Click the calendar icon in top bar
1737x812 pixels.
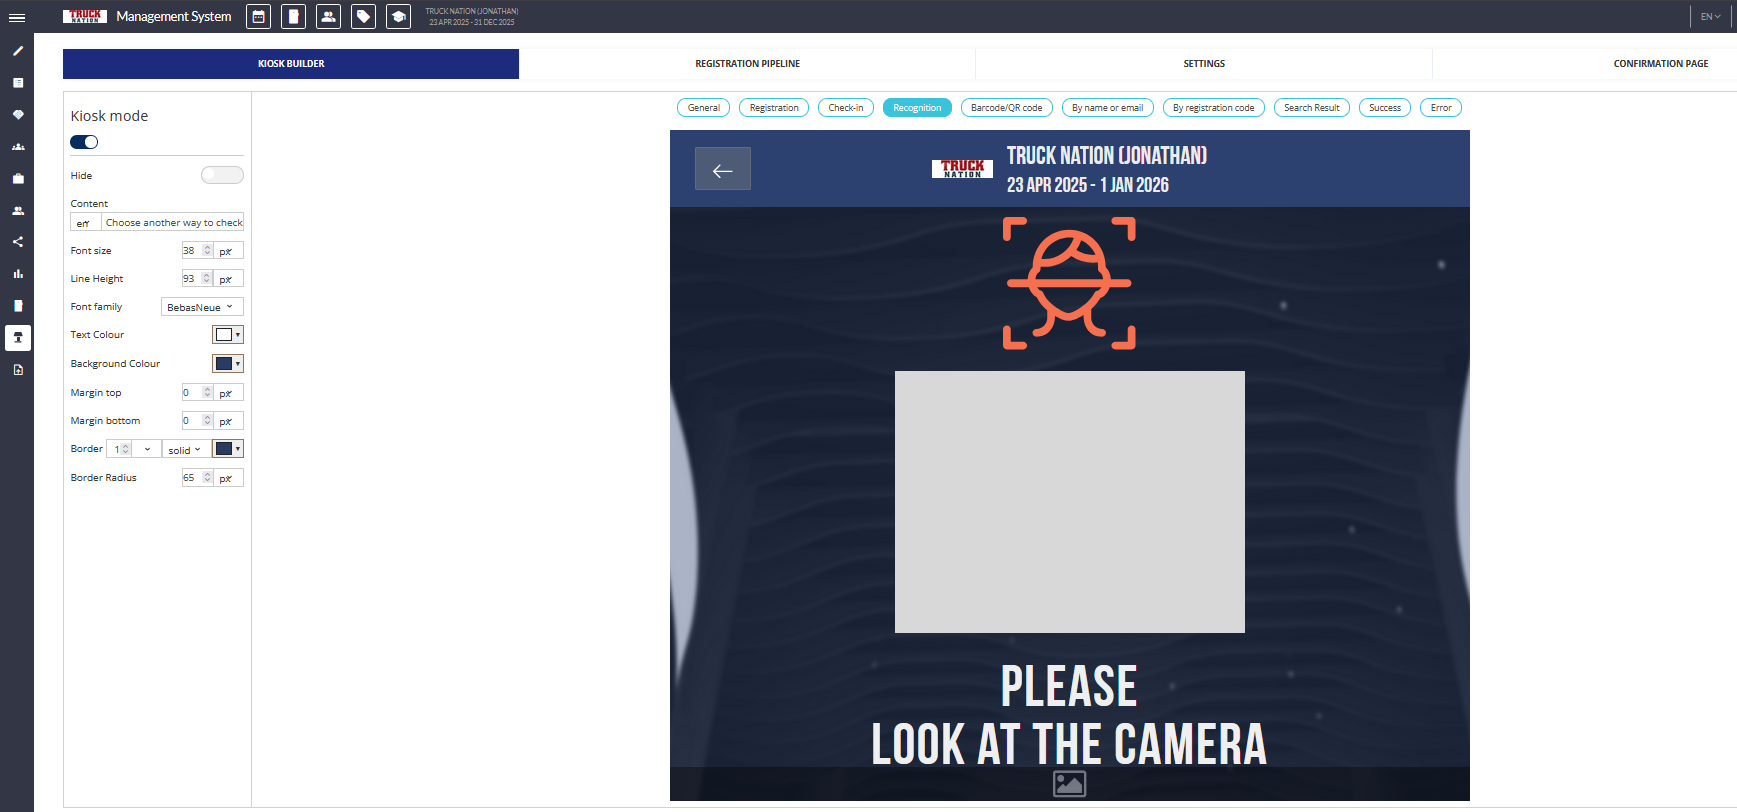(x=258, y=17)
